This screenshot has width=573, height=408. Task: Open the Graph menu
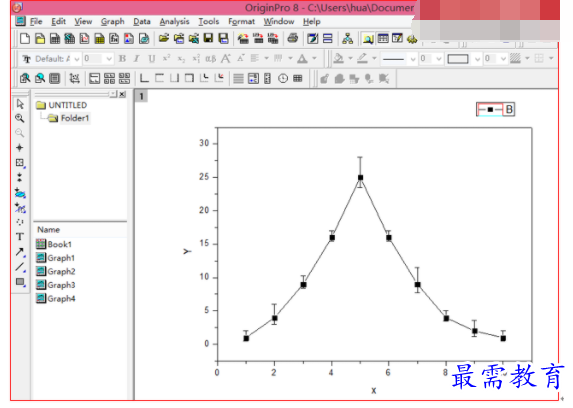[x=113, y=22]
